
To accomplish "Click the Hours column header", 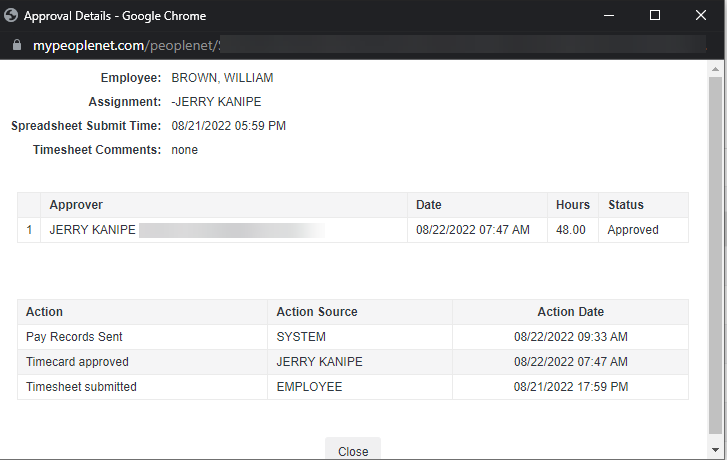I will tap(573, 205).
